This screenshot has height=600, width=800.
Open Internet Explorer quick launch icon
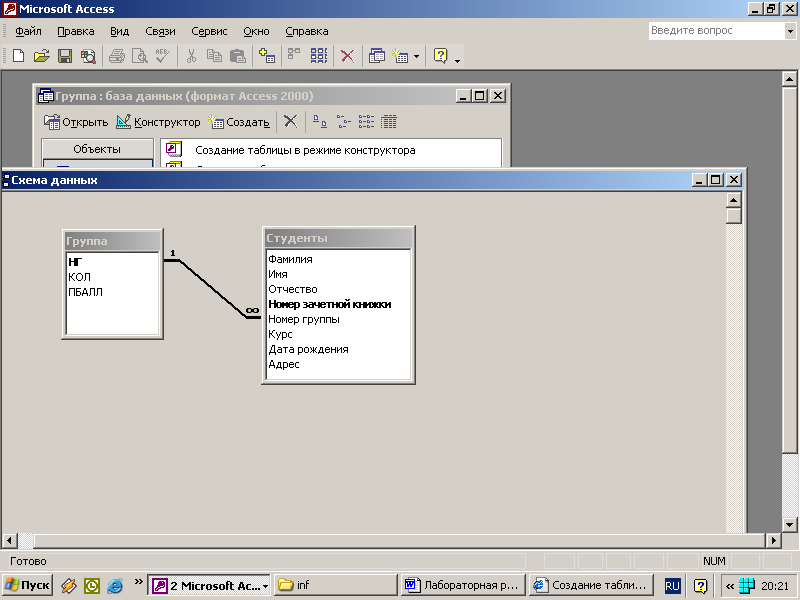pos(115,585)
